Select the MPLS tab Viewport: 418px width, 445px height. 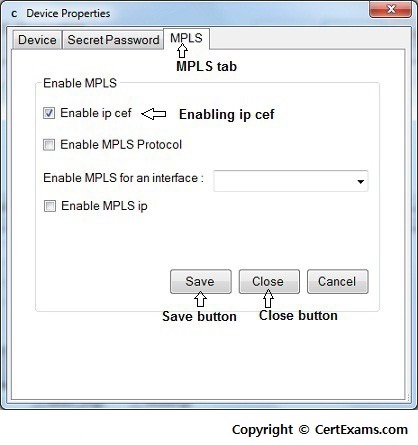click(186, 38)
